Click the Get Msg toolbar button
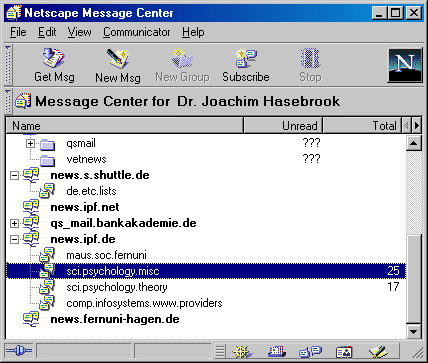The image size is (428, 363). [x=54, y=66]
